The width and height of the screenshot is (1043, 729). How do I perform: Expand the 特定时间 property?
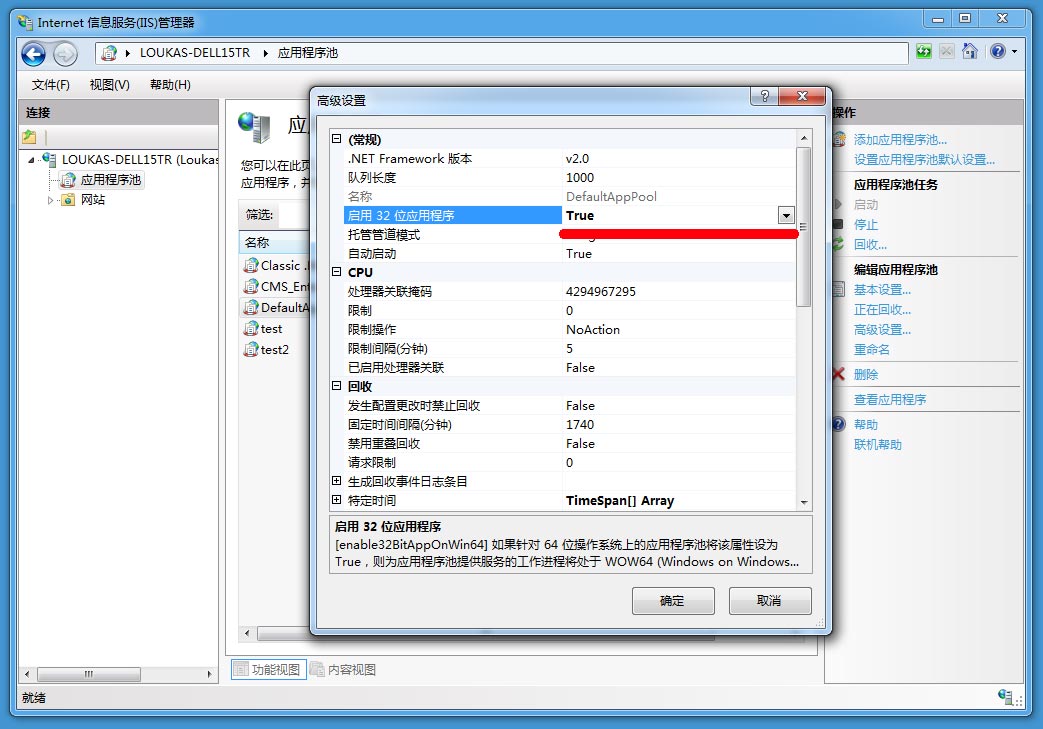point(337,500)
